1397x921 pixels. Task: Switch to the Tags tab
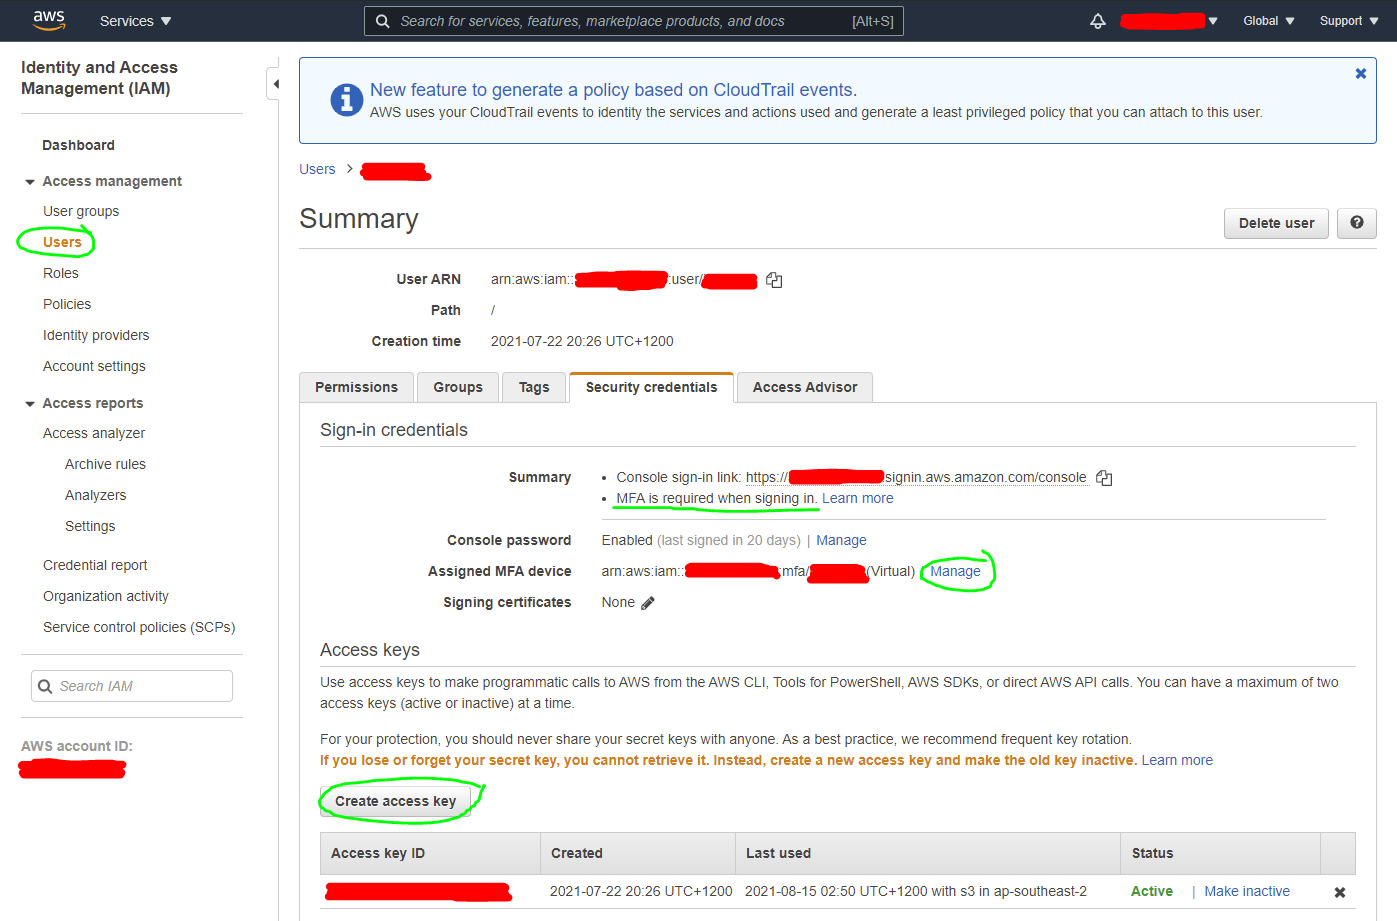click(x=534, y=387)
